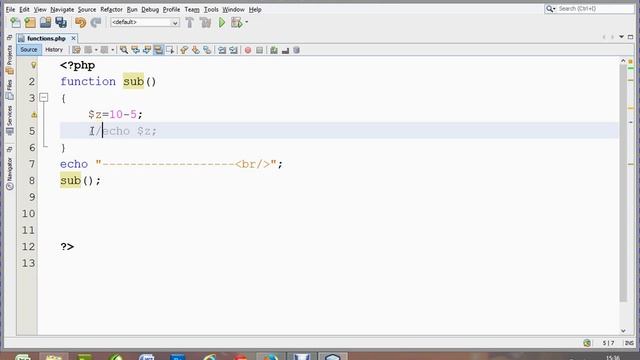The image size is (640, 360).
Task: Click the Open Project toolbar icon
Action: coord(45,22)
